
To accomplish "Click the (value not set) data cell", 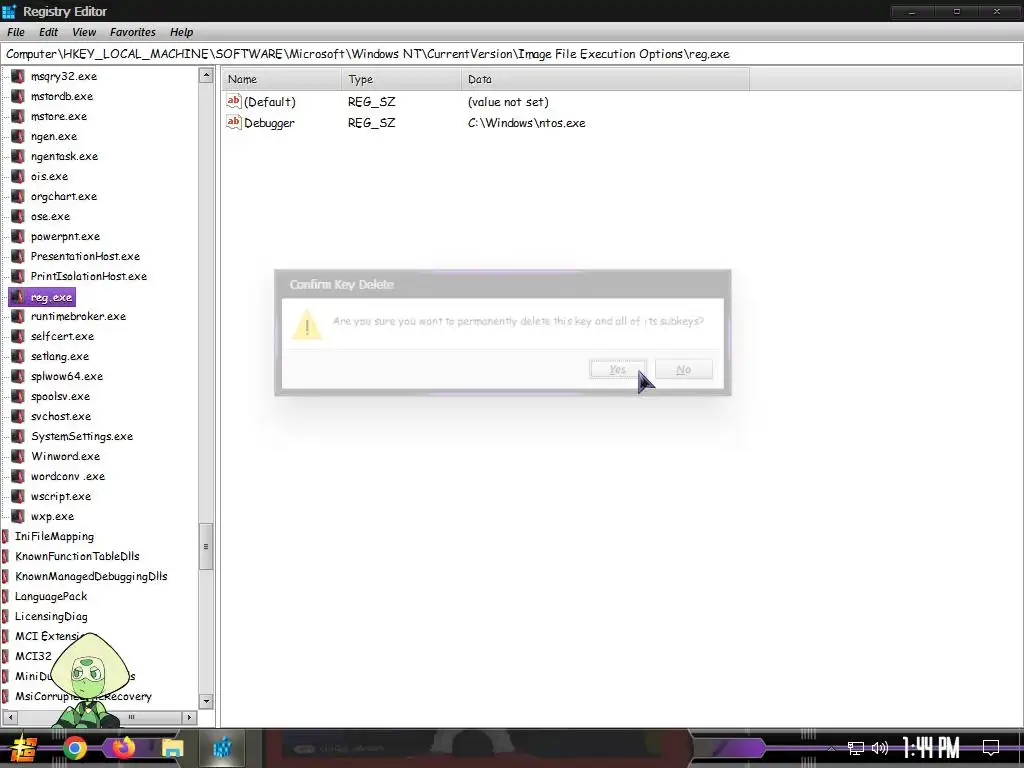I will (507, 102).
